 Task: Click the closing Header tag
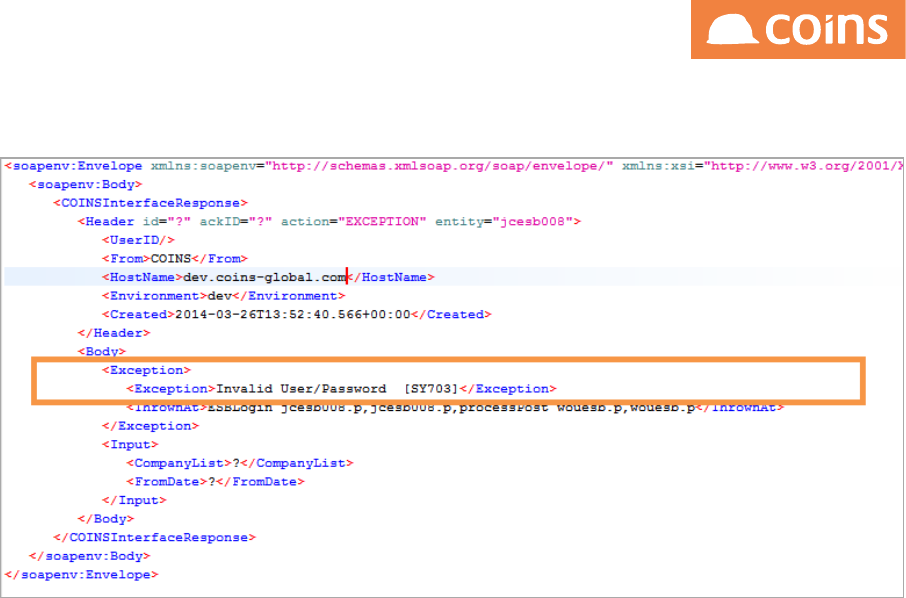click(114, 333)
